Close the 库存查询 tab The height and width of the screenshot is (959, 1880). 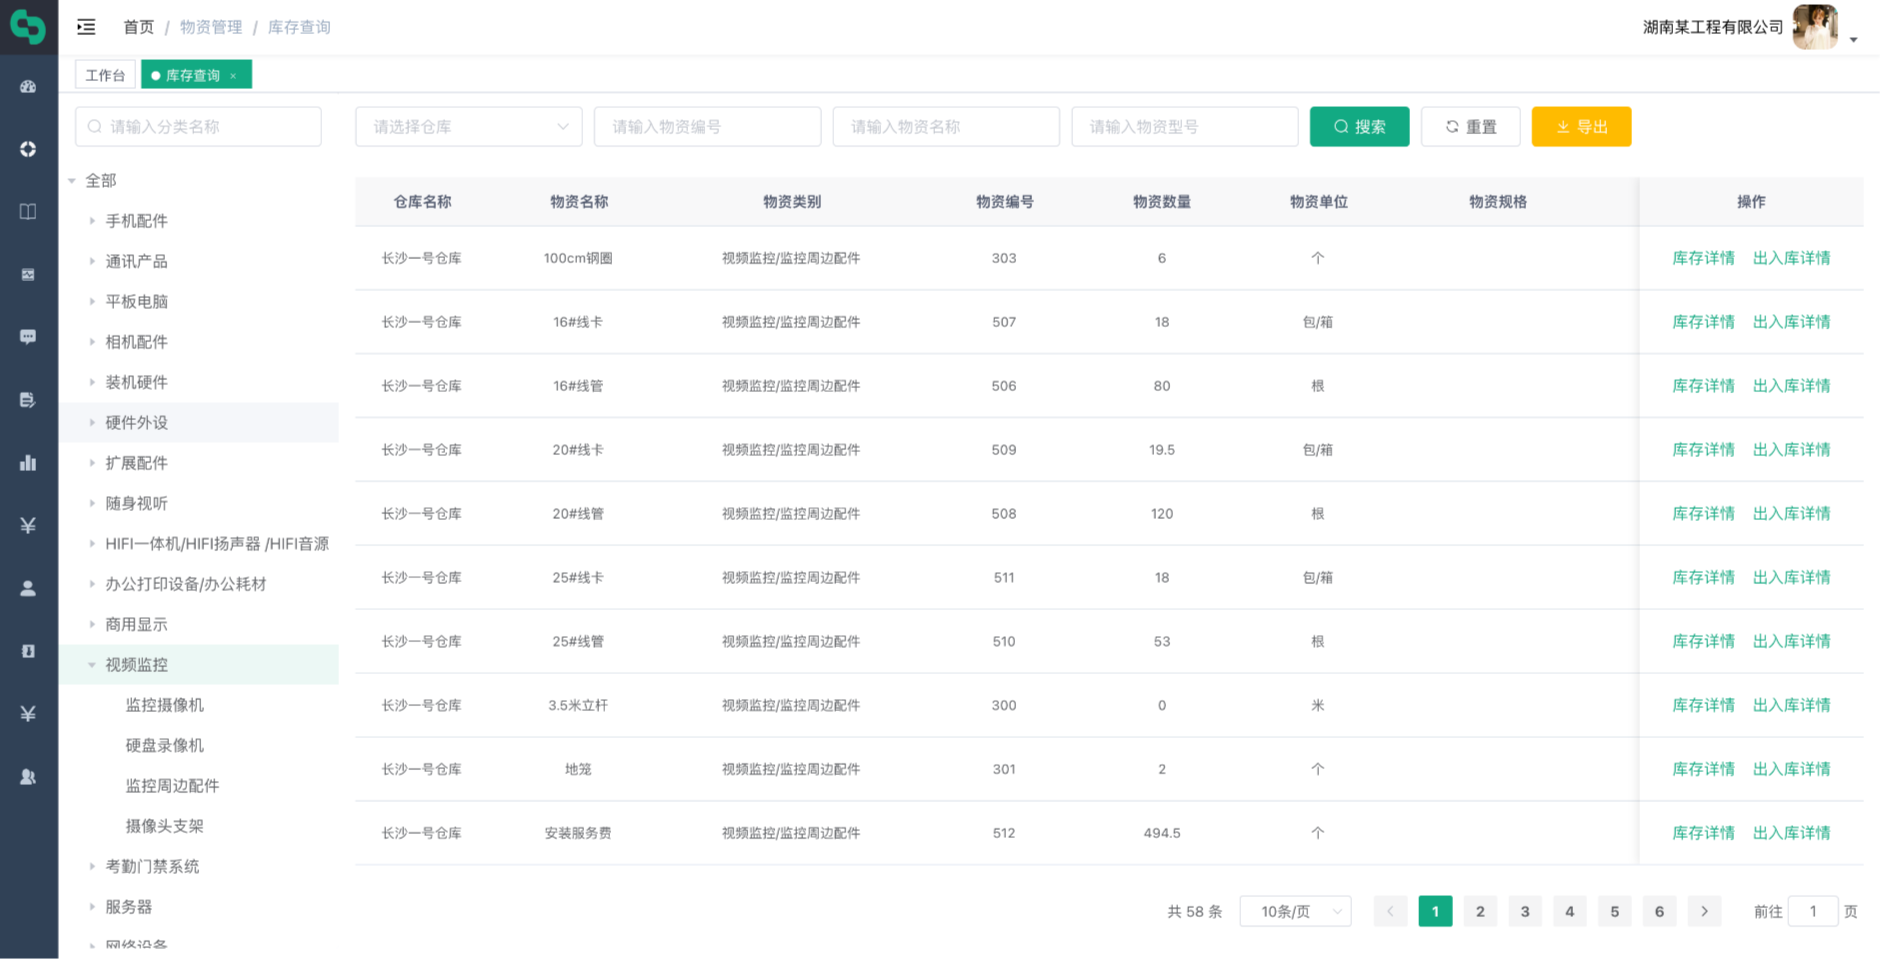tap(234, 76)
